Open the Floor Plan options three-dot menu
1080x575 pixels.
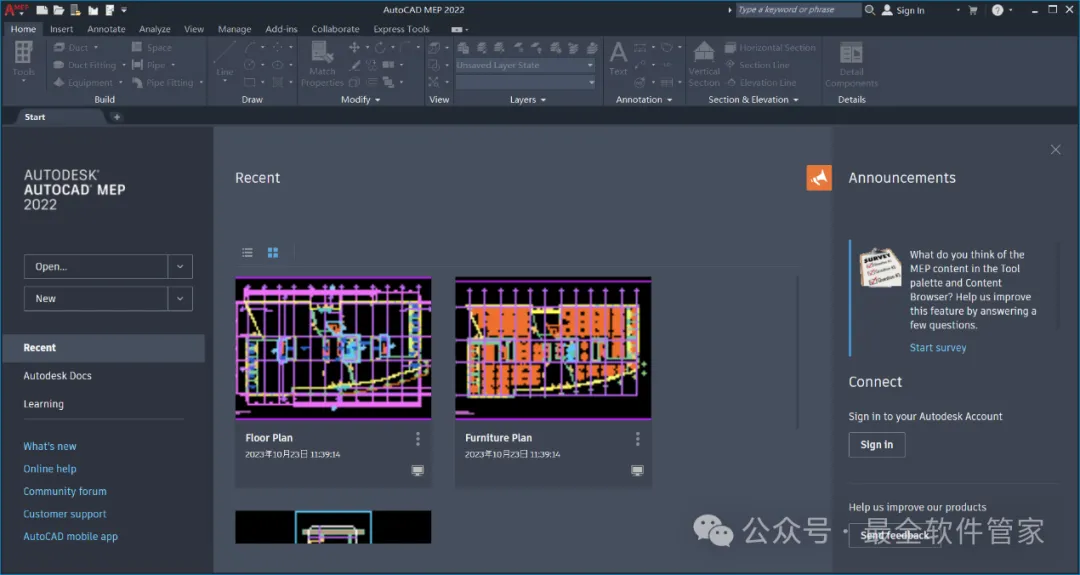(x=417, y=439)
